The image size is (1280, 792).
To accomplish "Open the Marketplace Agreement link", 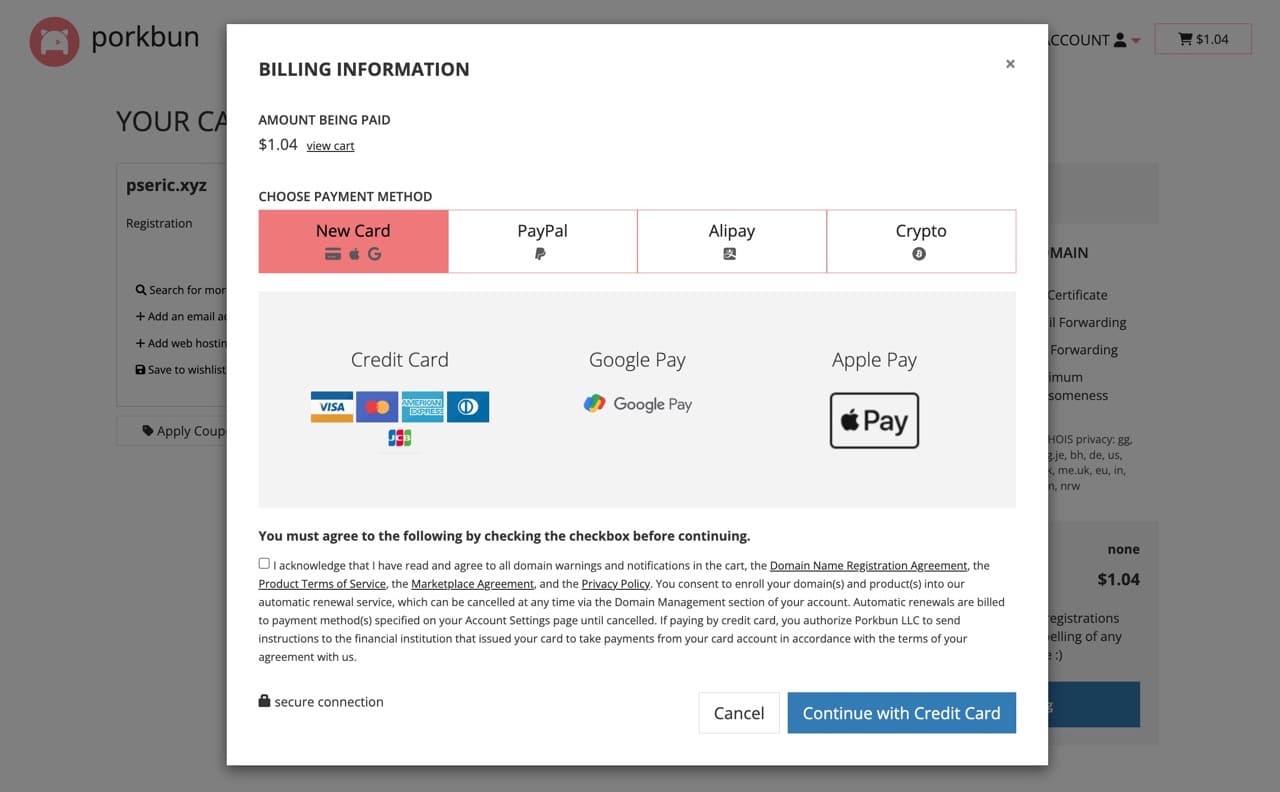I will pos(472,584).
